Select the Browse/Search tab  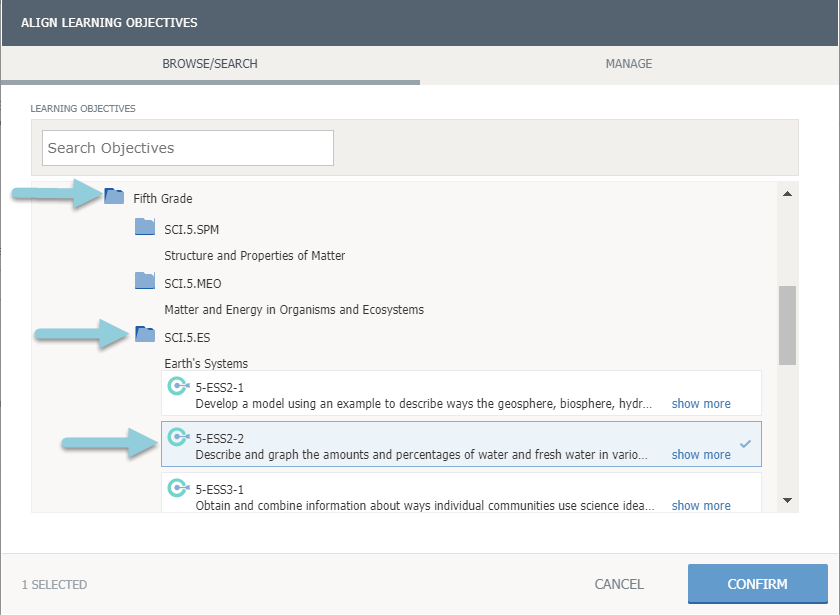[x=210, y=64]
